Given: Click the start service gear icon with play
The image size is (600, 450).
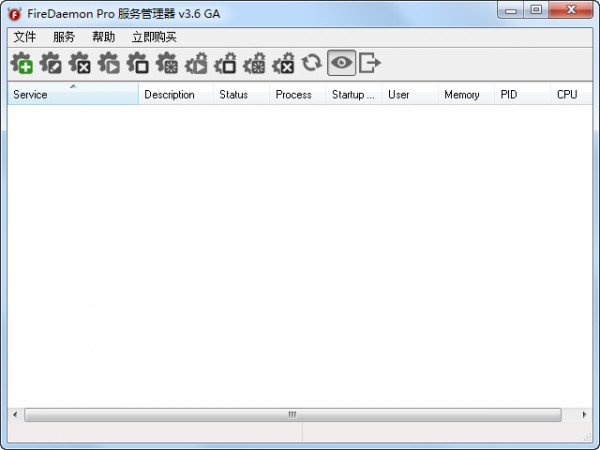Looking at the screenshot, I should pyautogui.click(x=109, y=63).
